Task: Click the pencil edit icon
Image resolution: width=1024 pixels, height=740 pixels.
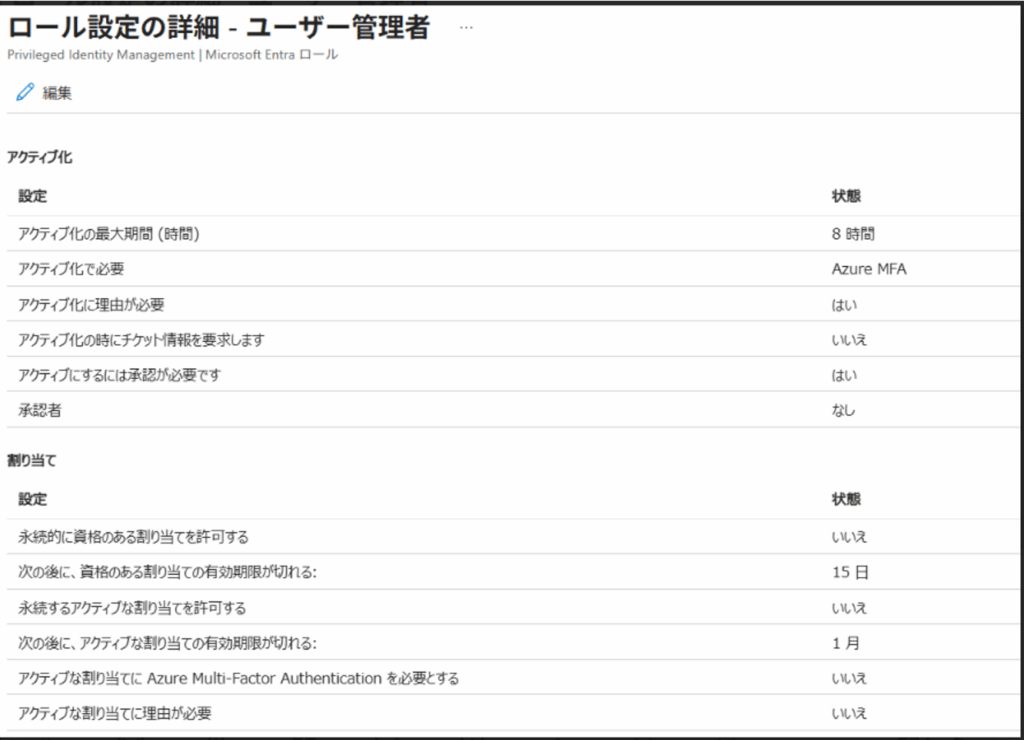Action: [x=25, y=93]
